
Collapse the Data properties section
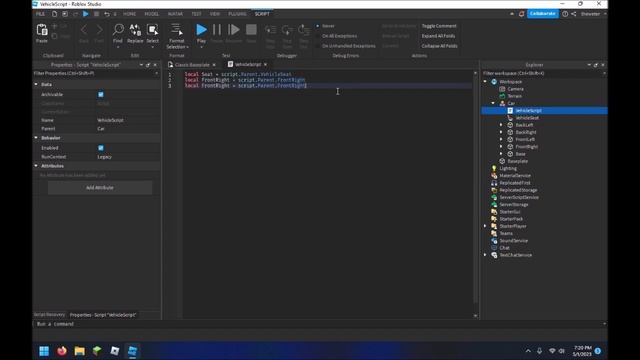36,84
